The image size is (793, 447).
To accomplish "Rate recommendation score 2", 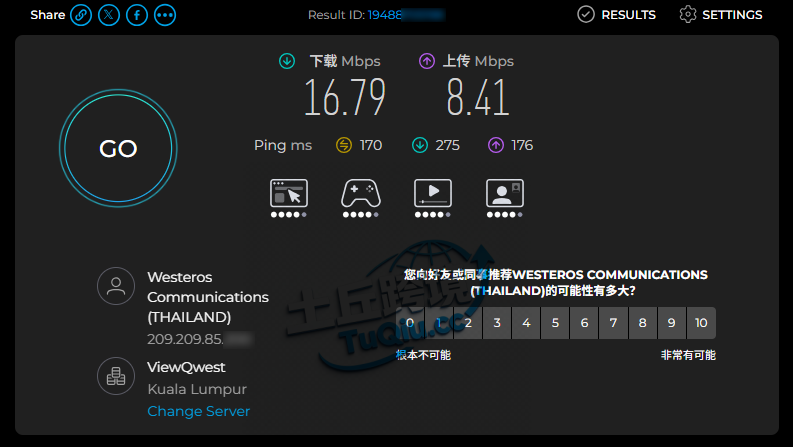I will [x=468, y=323].
